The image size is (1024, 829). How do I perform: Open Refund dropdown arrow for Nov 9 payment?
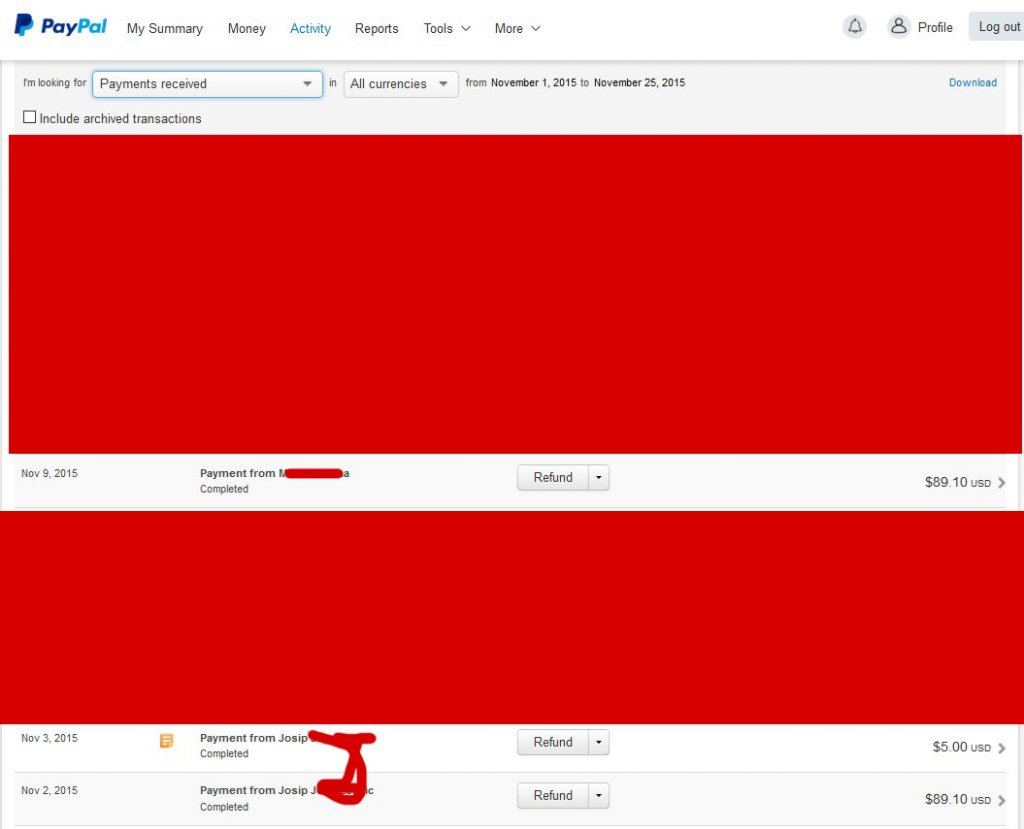[x=599, y=478]
